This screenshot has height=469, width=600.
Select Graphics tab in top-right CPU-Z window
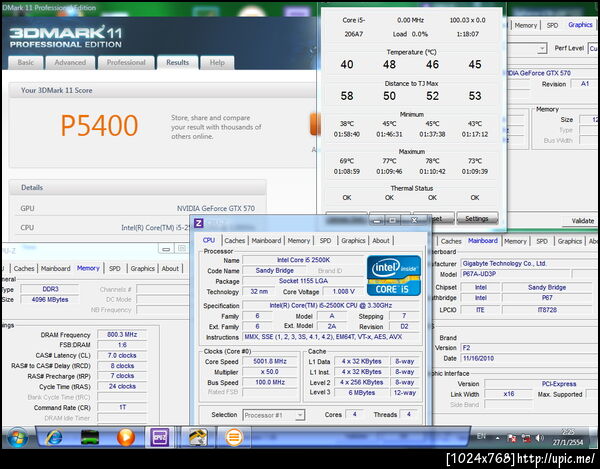[x=580, y=25]
